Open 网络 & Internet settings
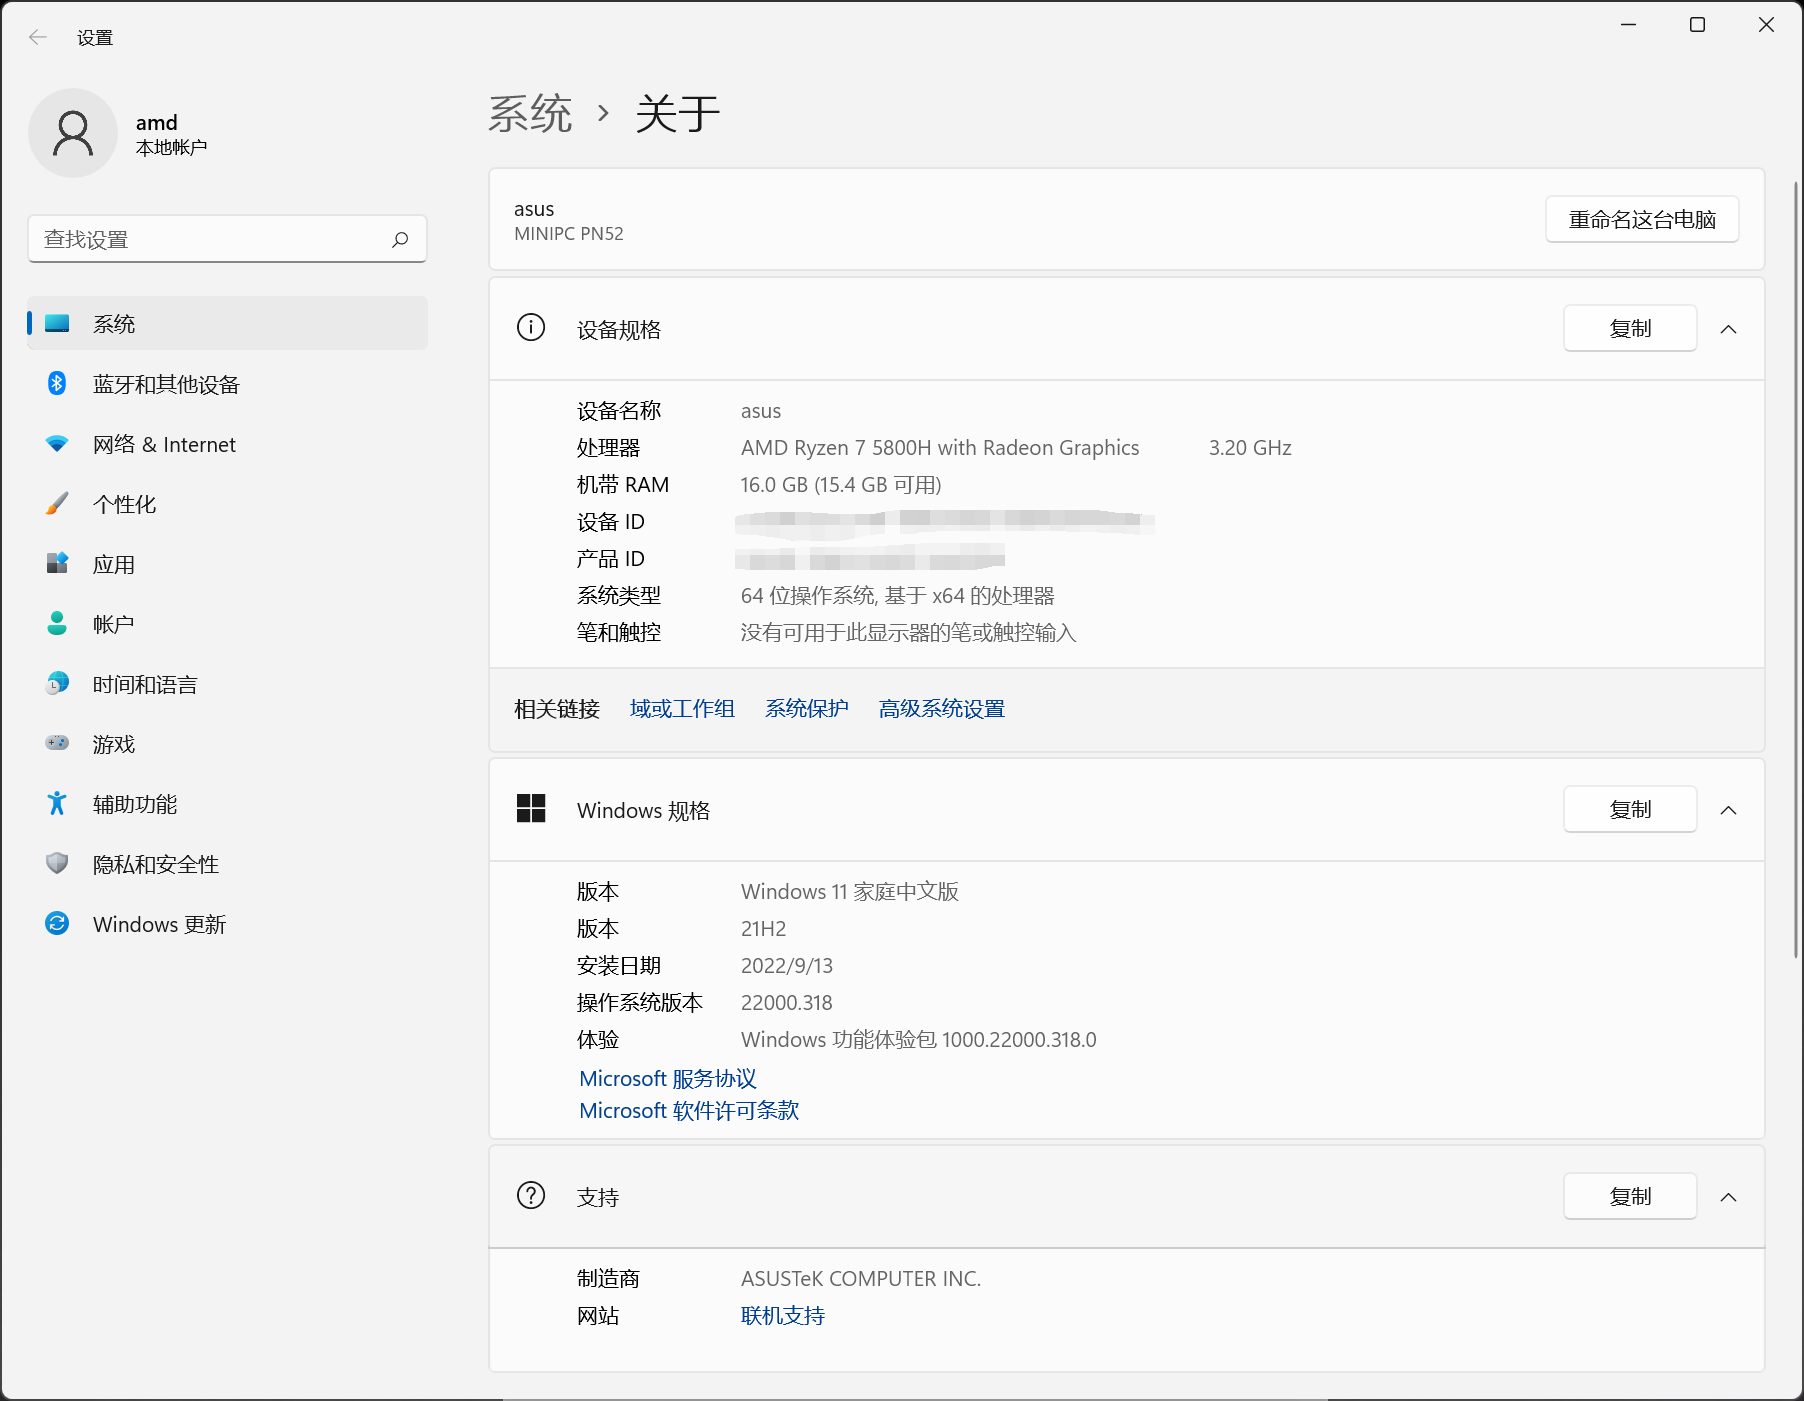 (227, 443)
